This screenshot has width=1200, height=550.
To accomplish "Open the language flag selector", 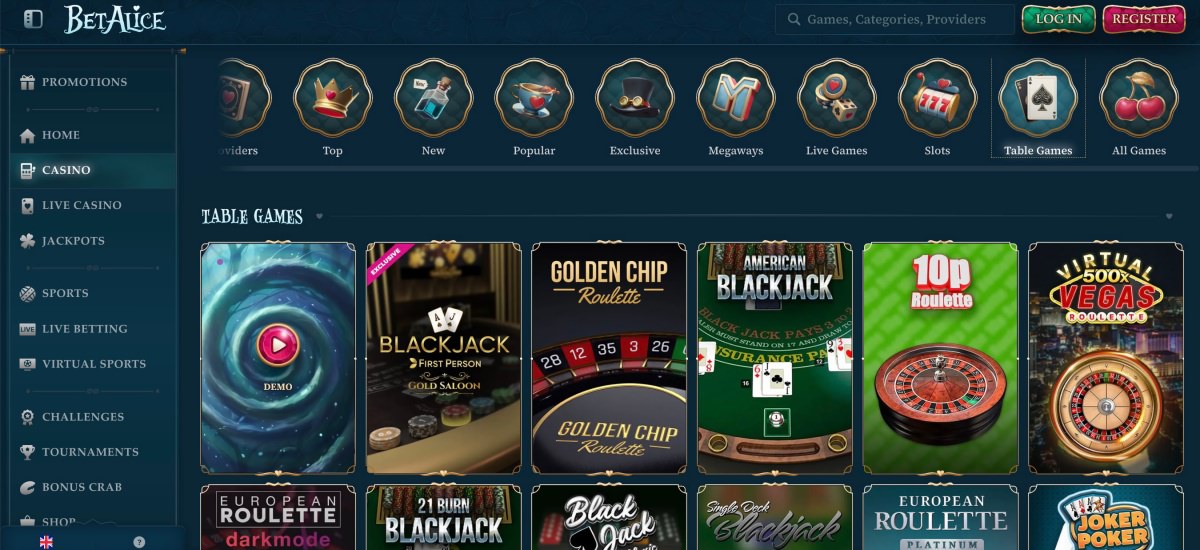I will (x=46, y=542).
